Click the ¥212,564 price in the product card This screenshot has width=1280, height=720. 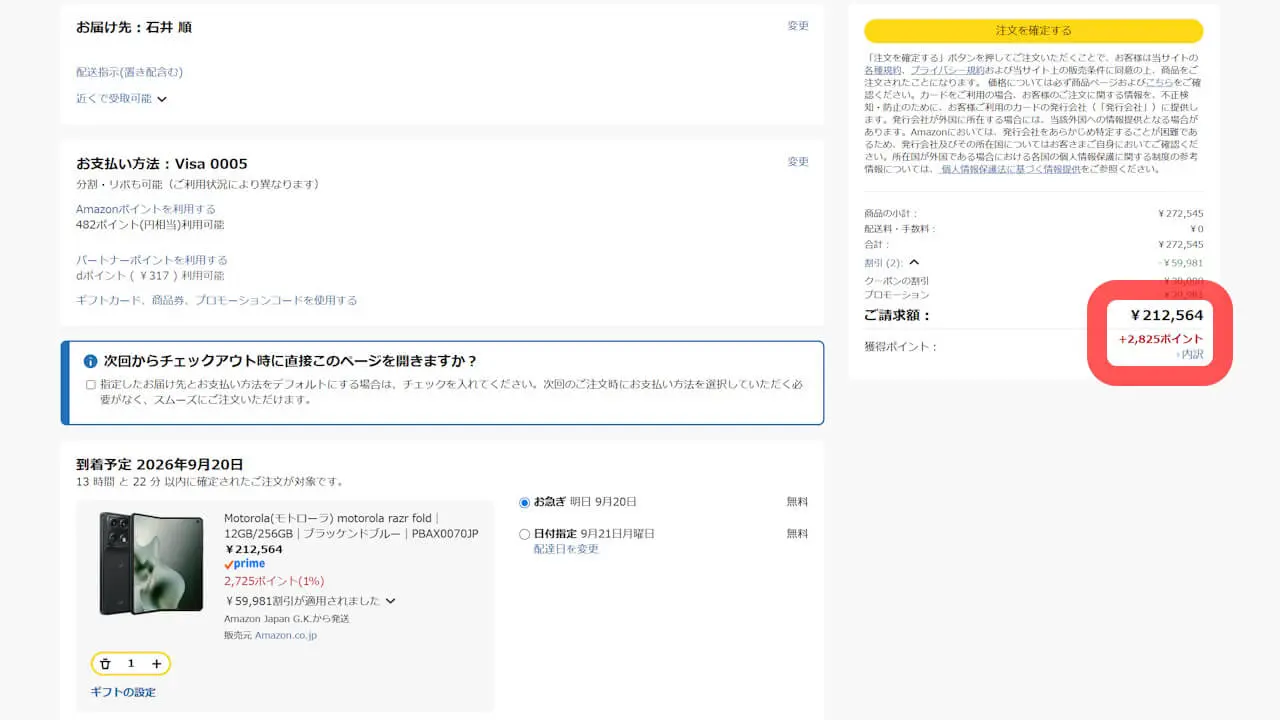click(x=254, y=549)
